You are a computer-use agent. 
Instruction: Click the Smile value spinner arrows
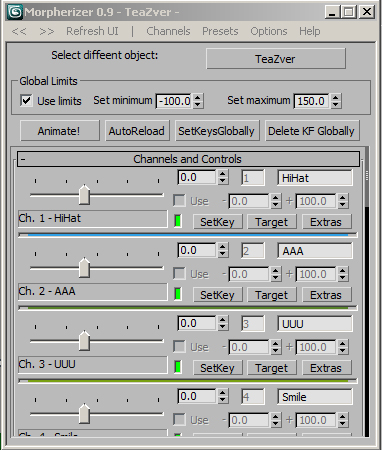(x=223, y=396)
